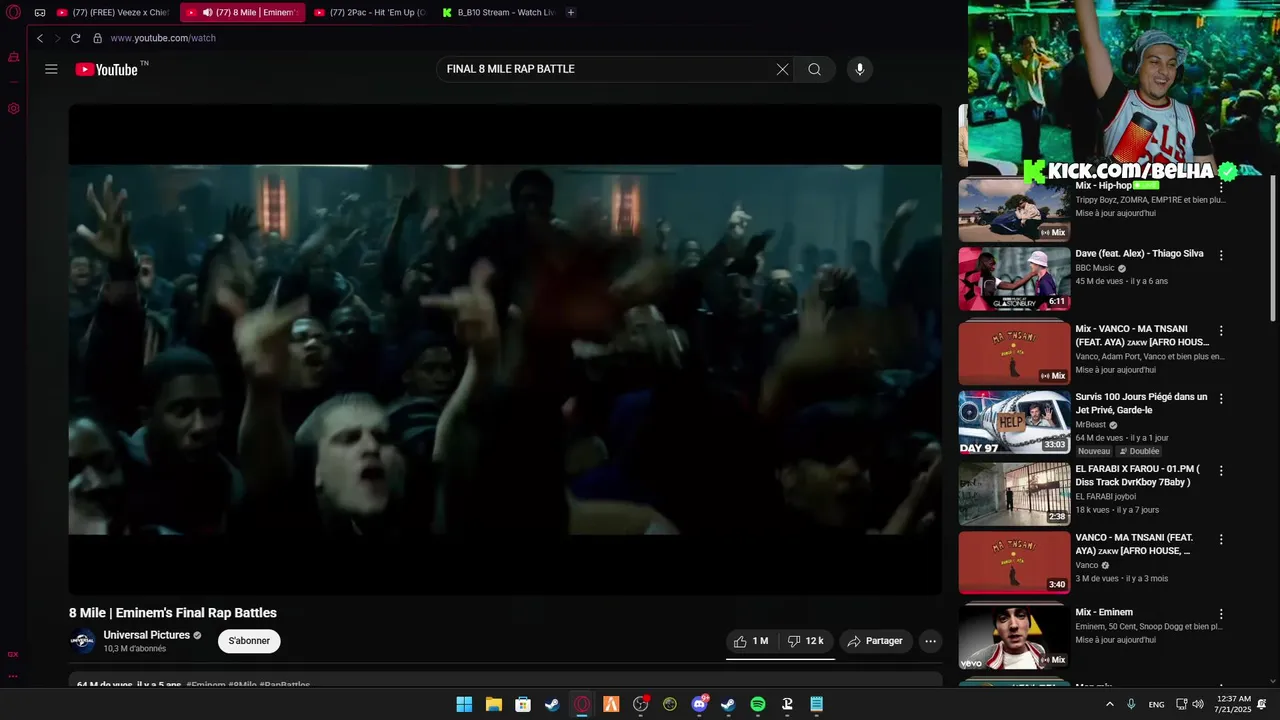Open EL FARABI X FAROU thumbnail
This screenshot has width=1280, height=720.
pos(1014,493)
